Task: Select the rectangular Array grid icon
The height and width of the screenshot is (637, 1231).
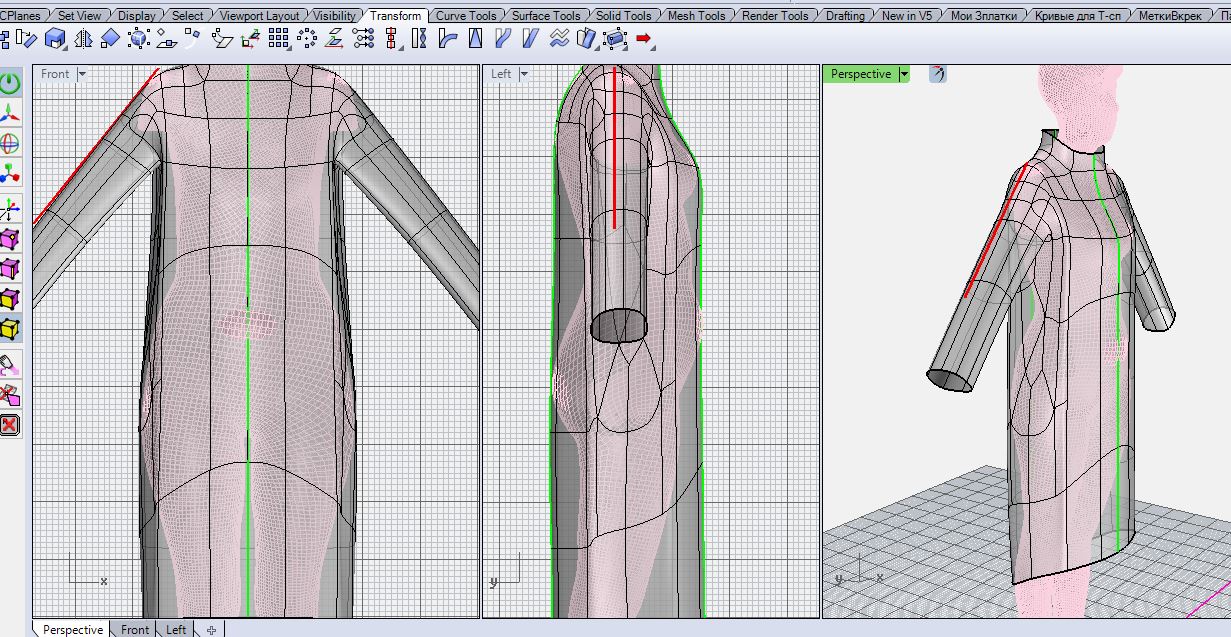Action: 279,39
